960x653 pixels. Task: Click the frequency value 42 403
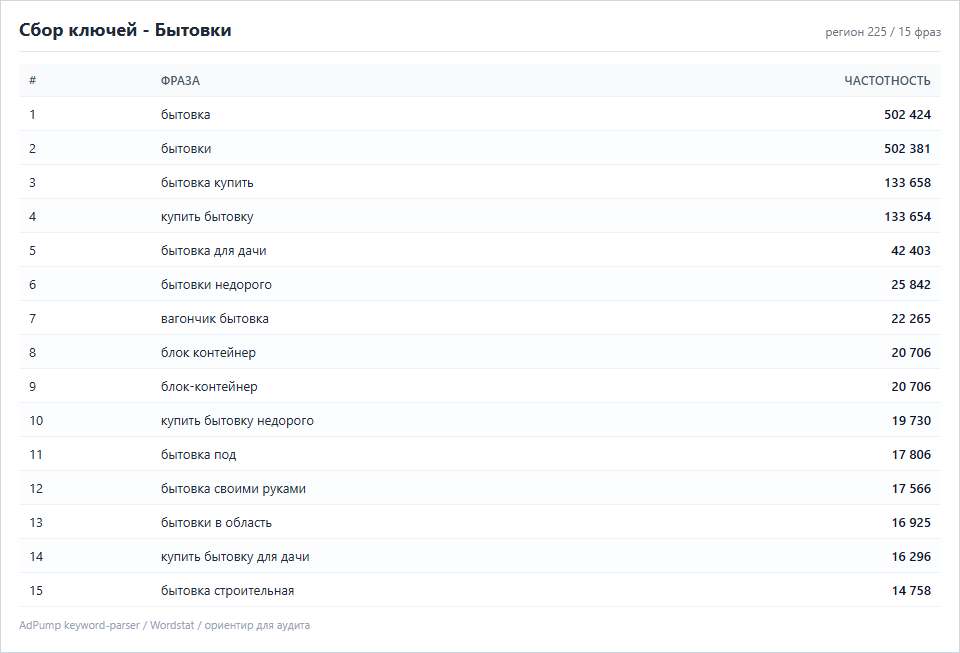click(911, 251)
